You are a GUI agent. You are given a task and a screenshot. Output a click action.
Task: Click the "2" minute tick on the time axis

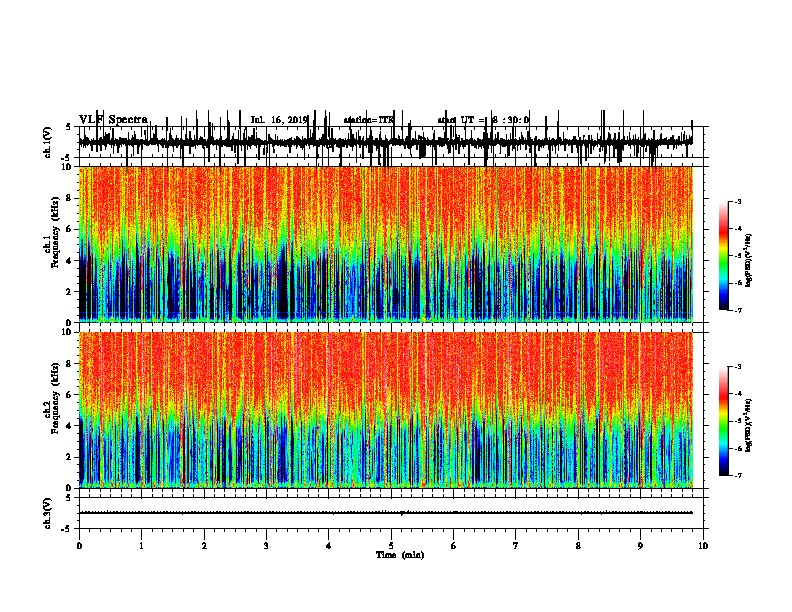pos(204,546)
